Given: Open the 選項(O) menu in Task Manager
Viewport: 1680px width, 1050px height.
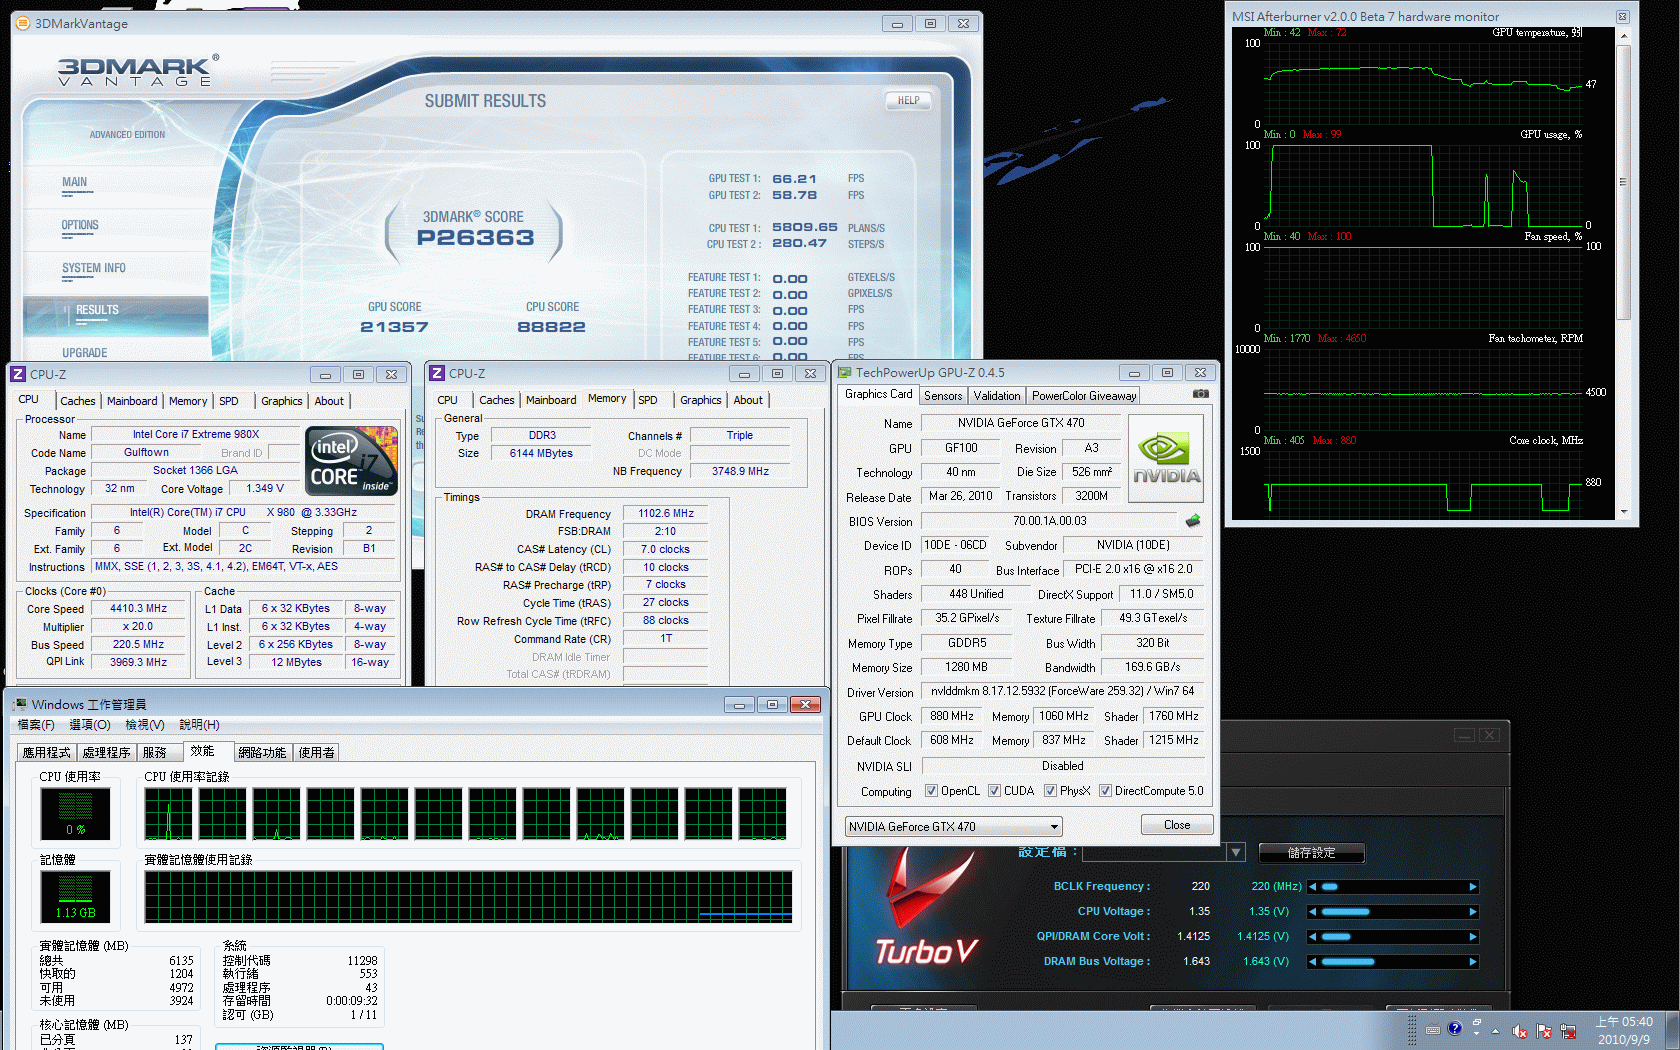Looking at the screenshot, I should [x=90, y=725].
